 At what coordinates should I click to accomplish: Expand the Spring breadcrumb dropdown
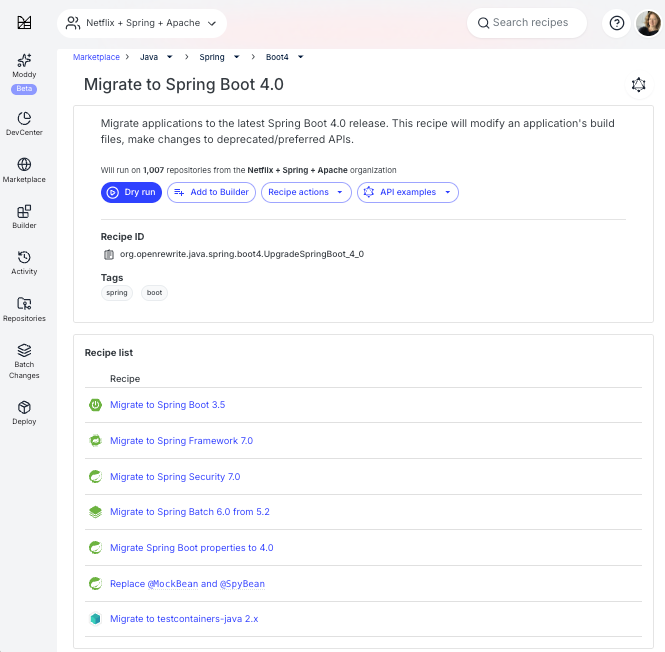coord(237,57)
